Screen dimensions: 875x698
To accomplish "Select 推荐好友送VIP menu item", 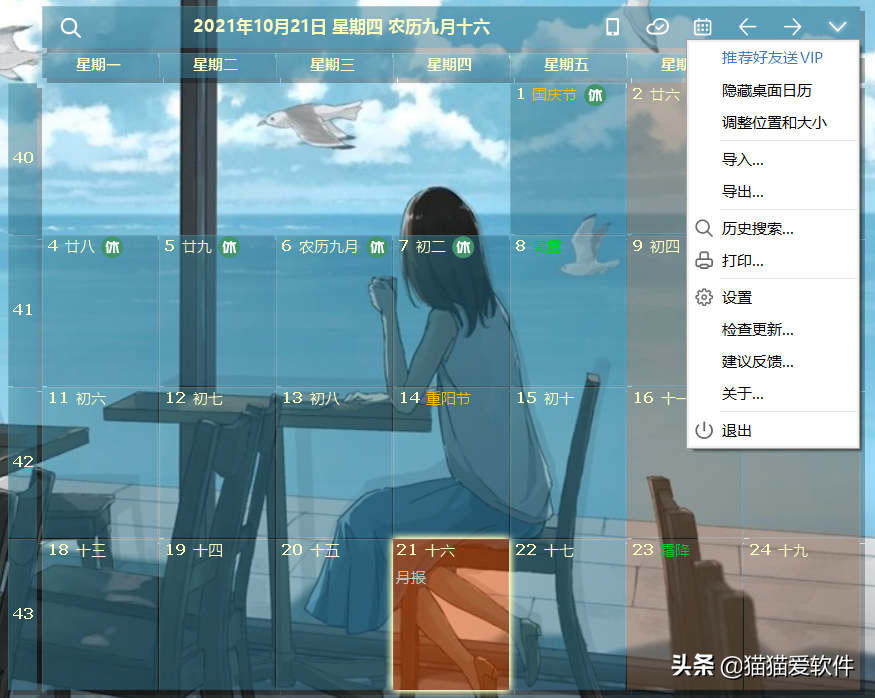I will pyautogui.click(x=772, y=58).
